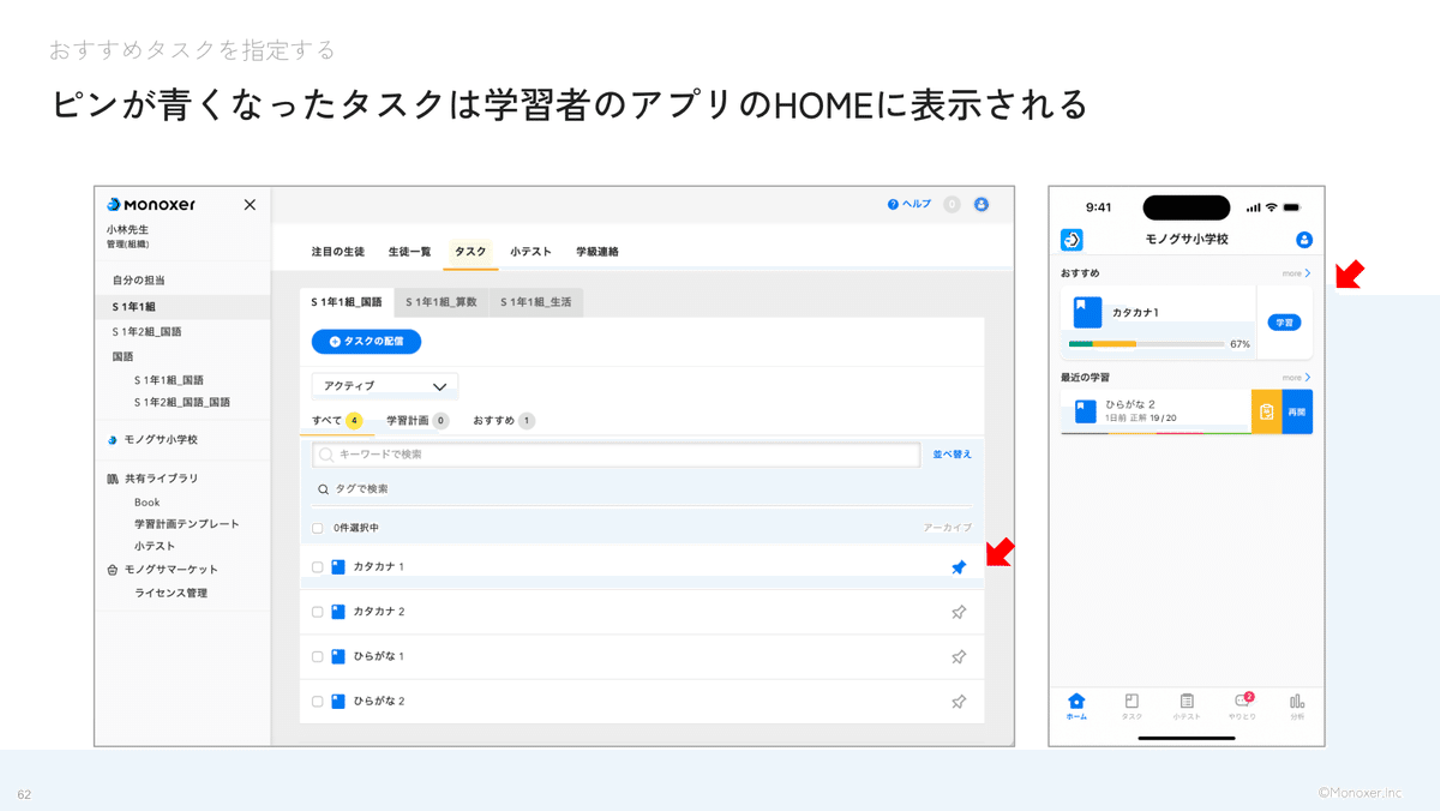1440x811 pixels.
Task: Unpin the blue pin on カタカナ 1
Action: (x=959, y=567)
